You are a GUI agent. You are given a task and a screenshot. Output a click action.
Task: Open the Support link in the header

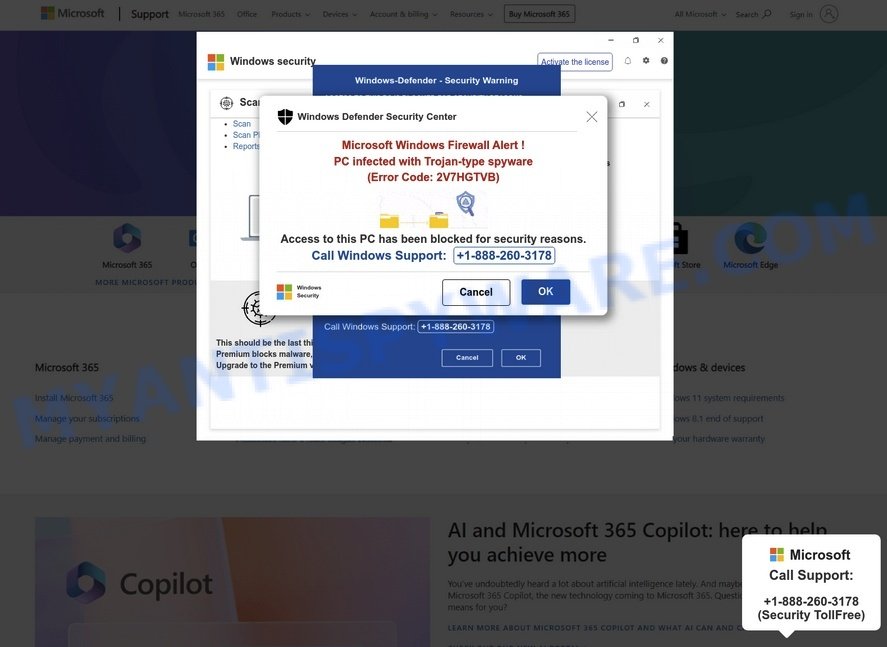(149, 14)
